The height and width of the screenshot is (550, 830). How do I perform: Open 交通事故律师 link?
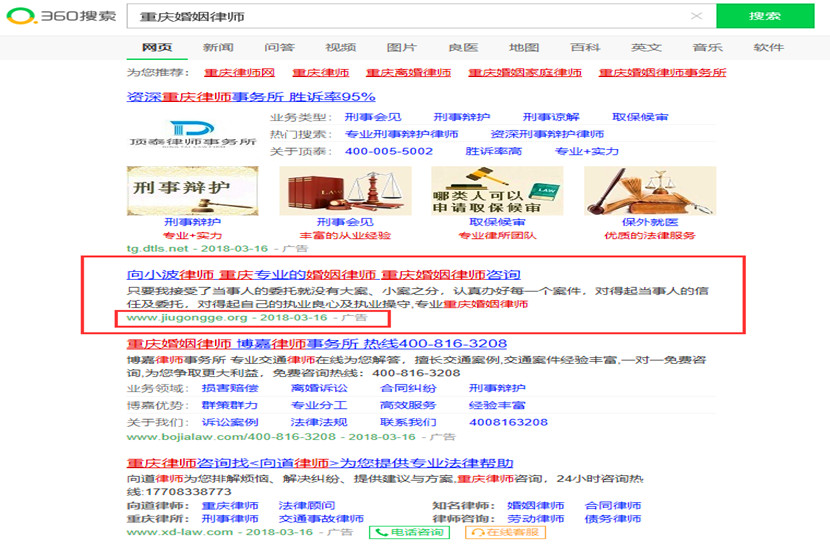pyautogui.click(x=321, y=518)
